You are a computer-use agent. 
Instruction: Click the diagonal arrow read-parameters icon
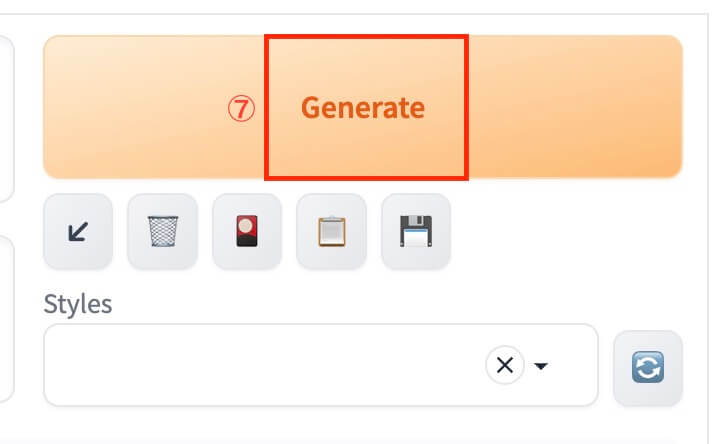click(78, 231)
